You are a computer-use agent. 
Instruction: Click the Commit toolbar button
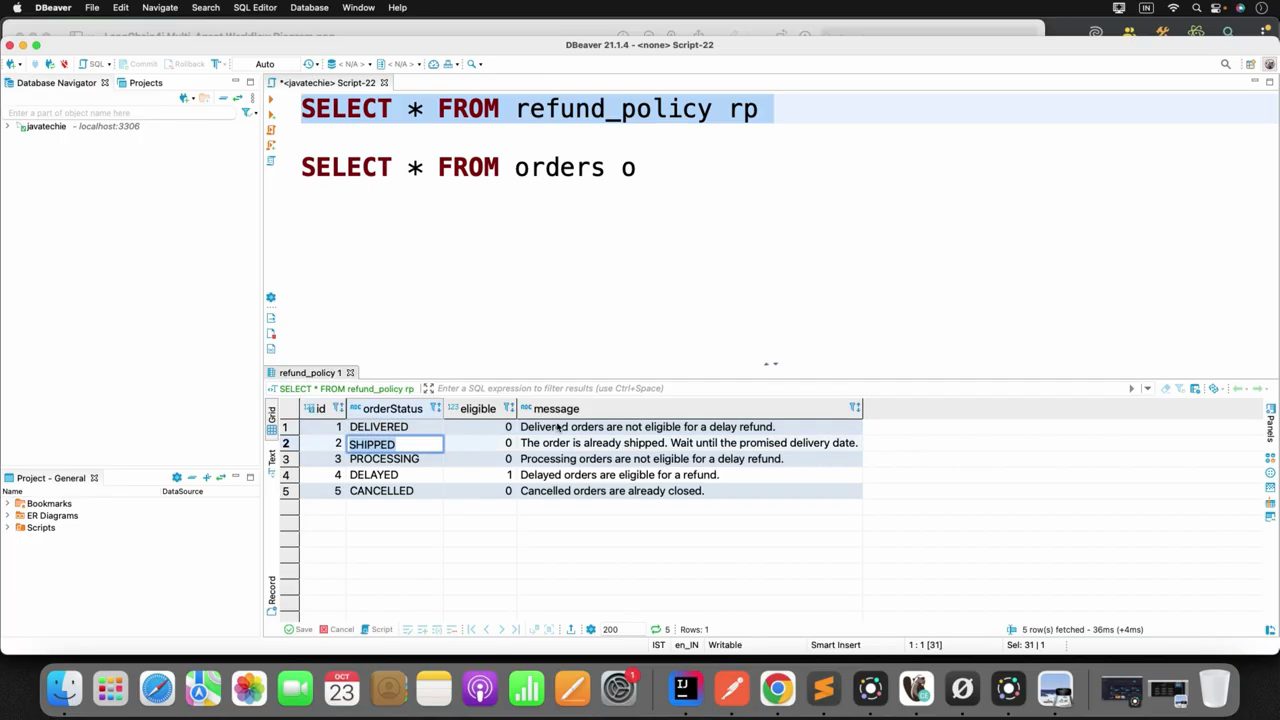coord(138,64)
